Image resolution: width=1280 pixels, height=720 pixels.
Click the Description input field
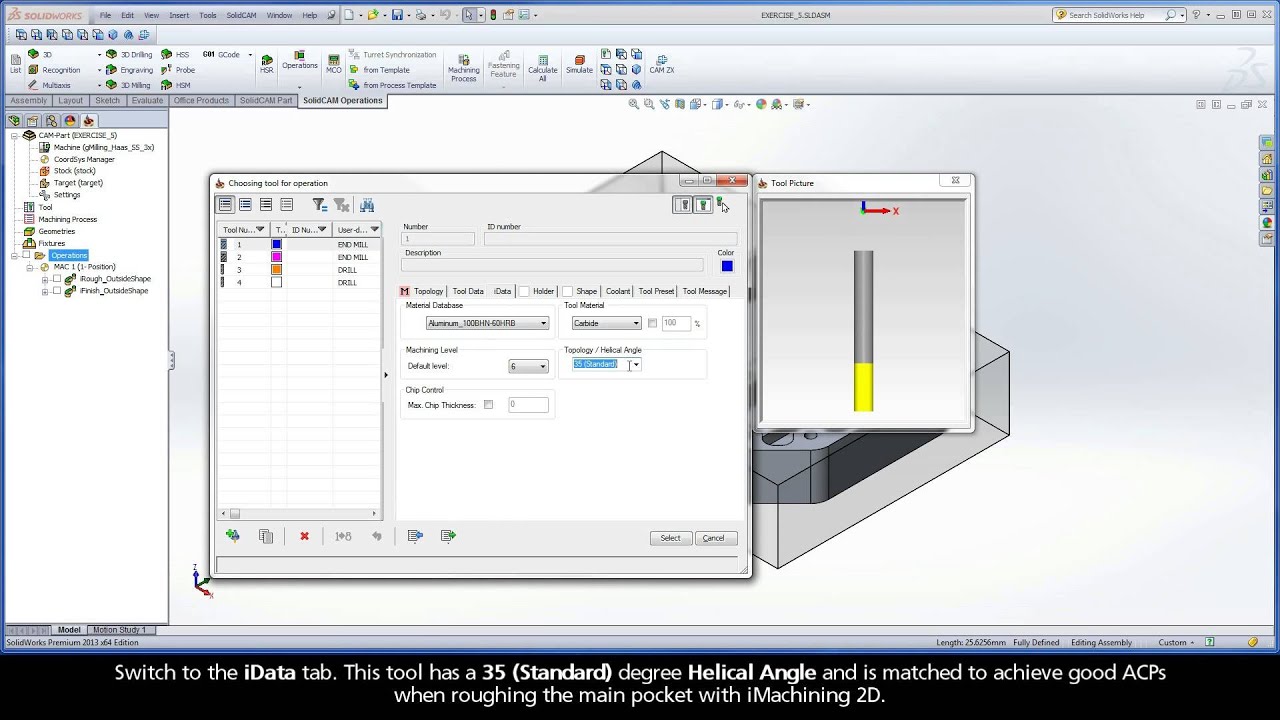coord(552,265)
